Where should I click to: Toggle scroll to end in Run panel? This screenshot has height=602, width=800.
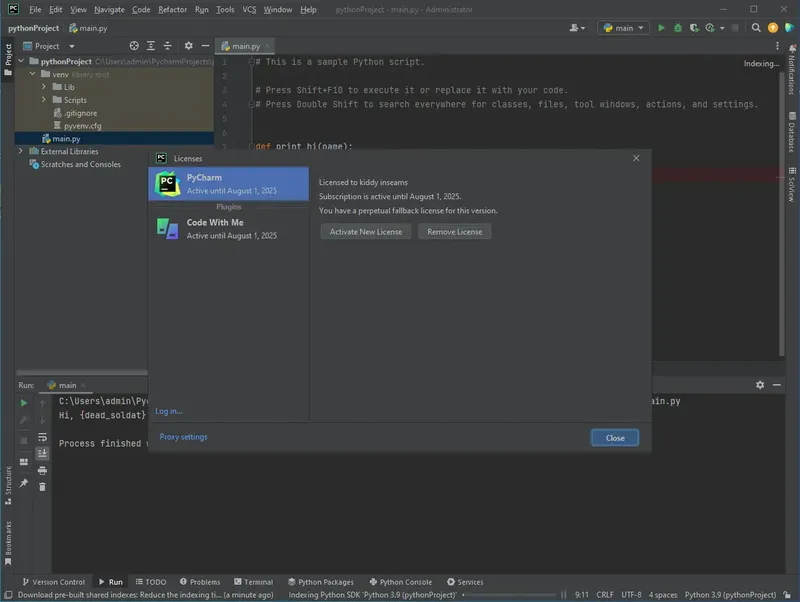coord(42,453)
